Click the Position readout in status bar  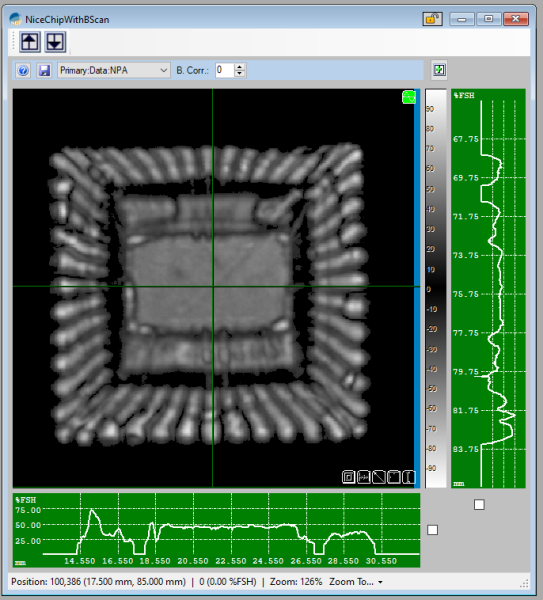click(98, 582)
